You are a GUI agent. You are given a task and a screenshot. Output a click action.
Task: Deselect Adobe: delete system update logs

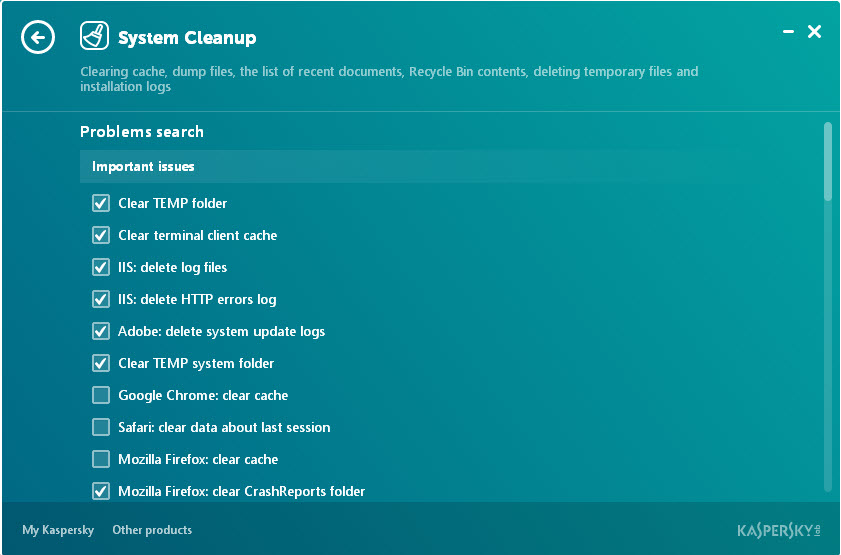[101, 331]
